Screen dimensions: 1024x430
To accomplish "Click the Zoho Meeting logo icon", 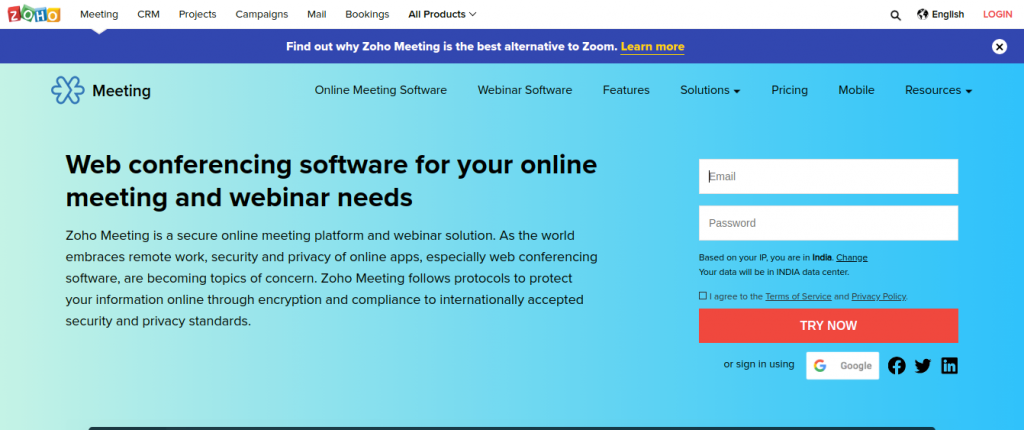I will tap(68, 90).
